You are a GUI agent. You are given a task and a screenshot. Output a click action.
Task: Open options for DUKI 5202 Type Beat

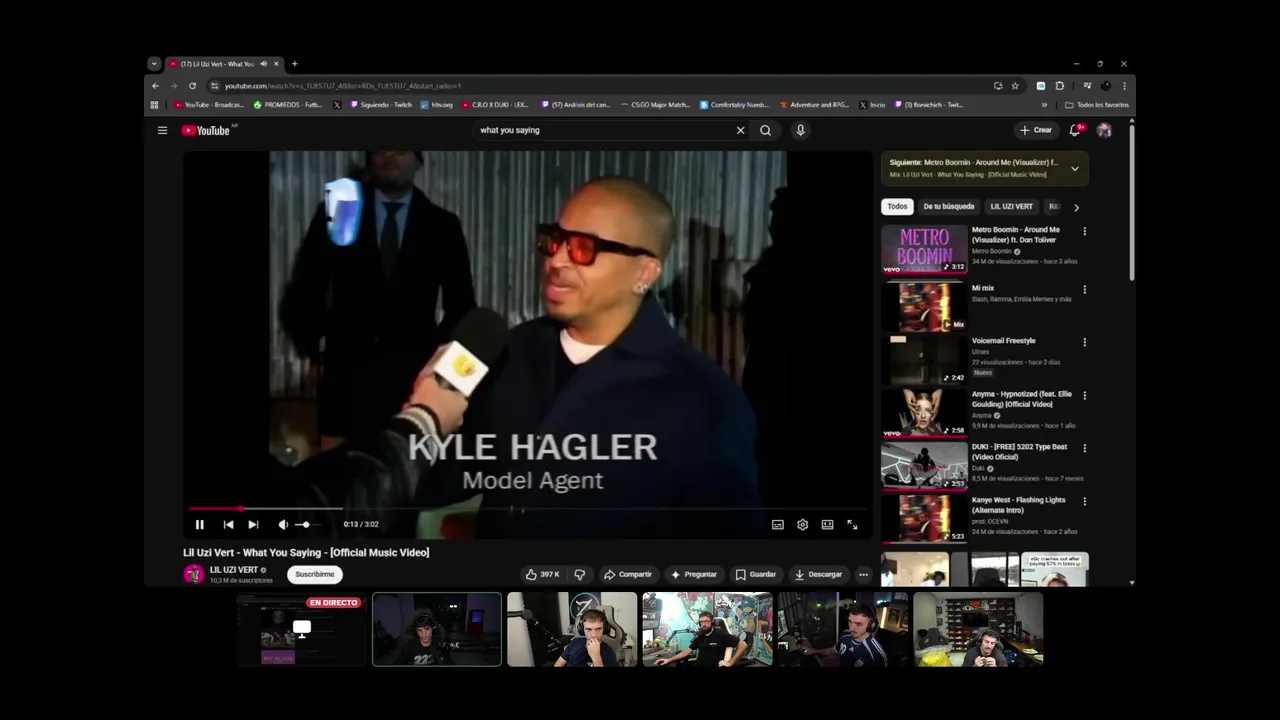(x=1084, y=449)
